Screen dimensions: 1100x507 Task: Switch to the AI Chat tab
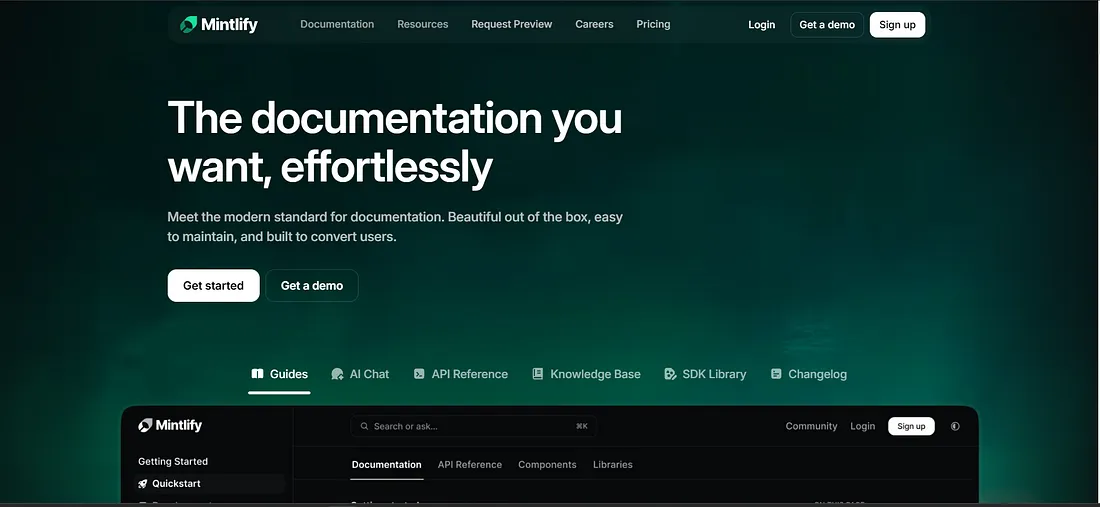coord(360,374)
